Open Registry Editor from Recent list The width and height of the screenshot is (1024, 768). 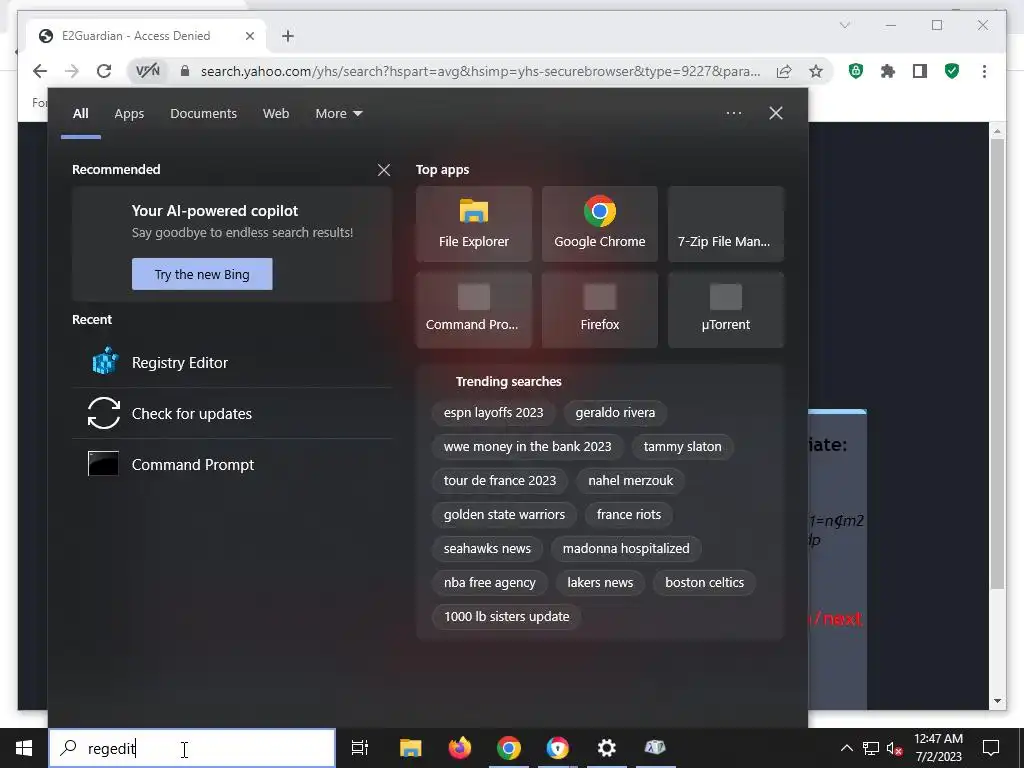(x=232, y=362)
